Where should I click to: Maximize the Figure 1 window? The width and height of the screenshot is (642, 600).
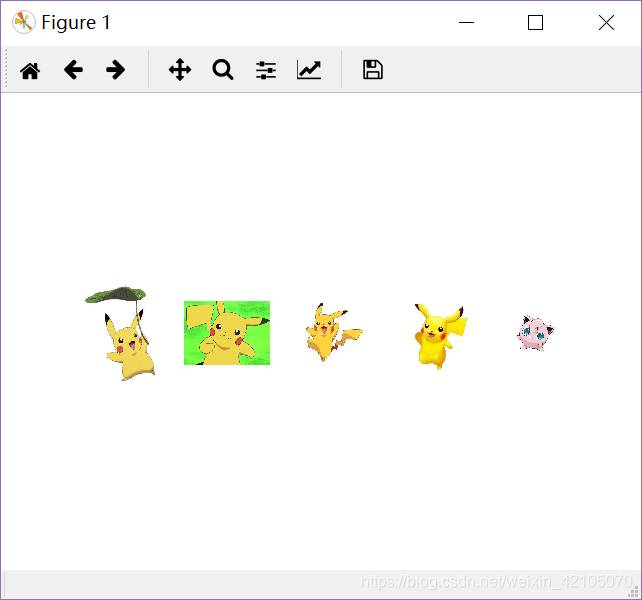coord(536,23)
